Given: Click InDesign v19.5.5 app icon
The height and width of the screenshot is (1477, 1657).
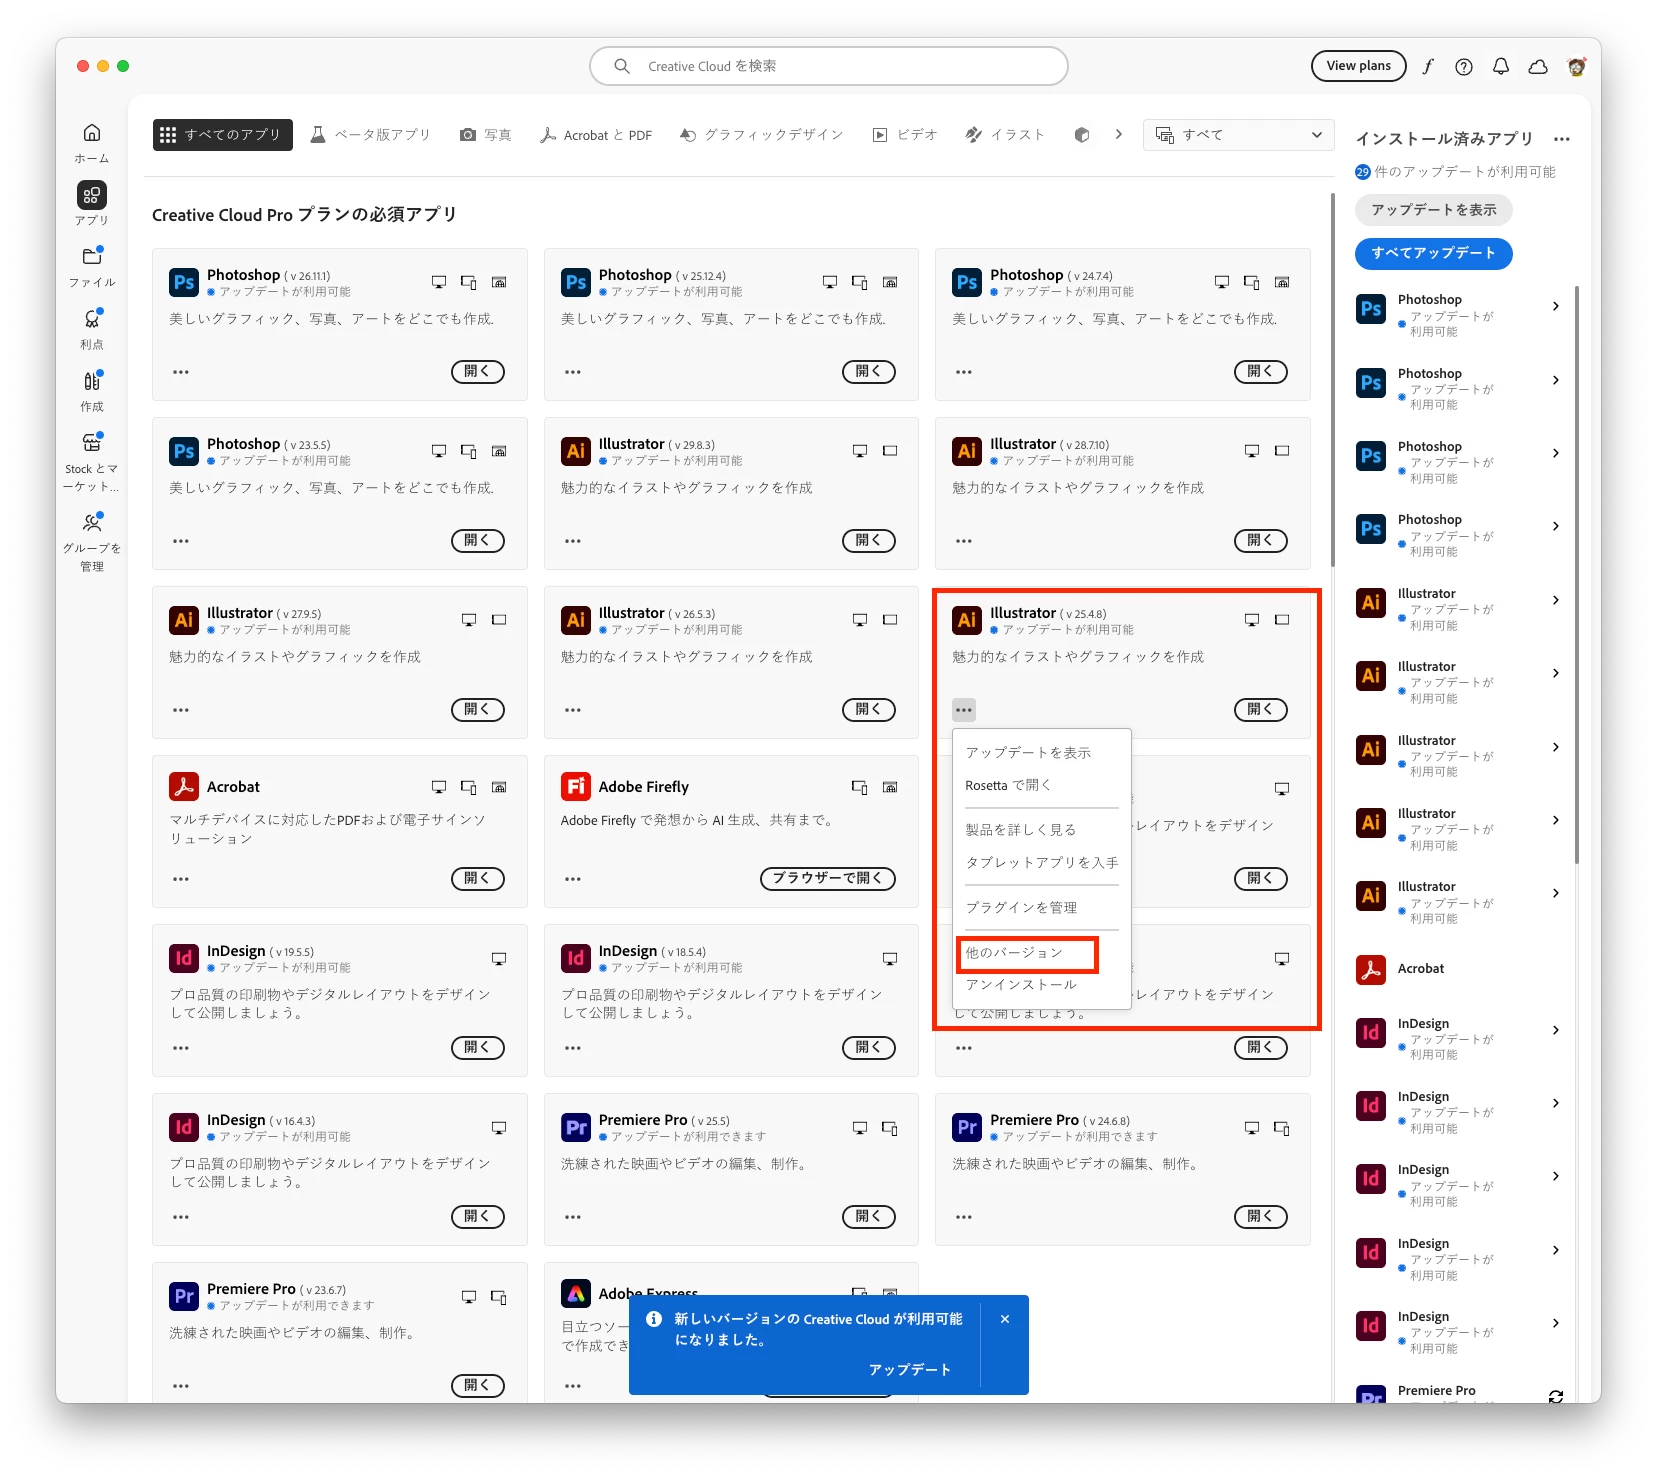Looking at the screenshot, I should point(184,958).
